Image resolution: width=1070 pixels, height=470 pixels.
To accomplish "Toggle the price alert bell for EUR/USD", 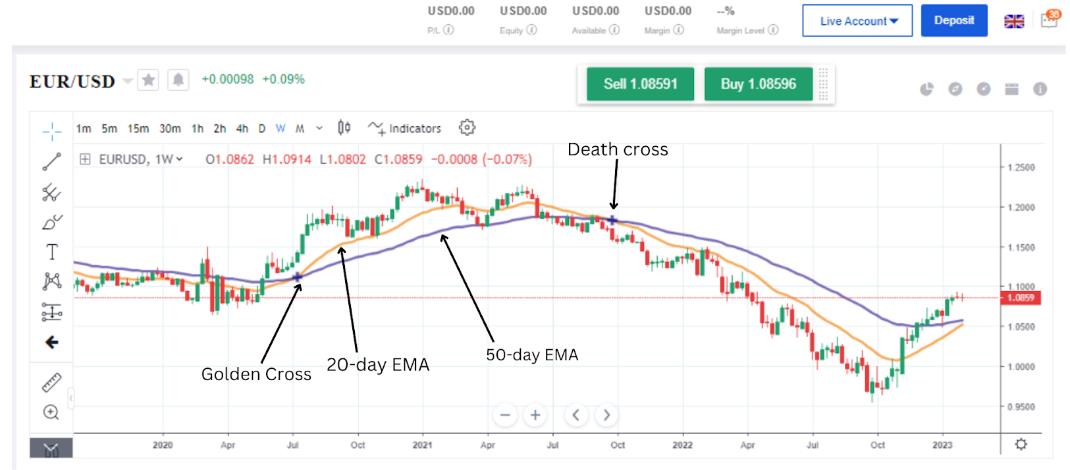I will [178, 80].
